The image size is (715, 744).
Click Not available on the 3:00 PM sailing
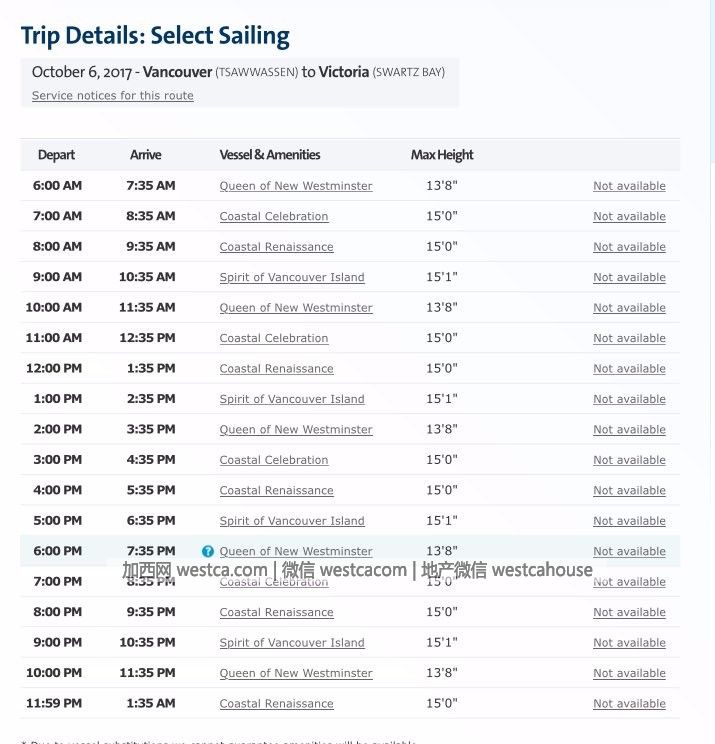(629, 460)
